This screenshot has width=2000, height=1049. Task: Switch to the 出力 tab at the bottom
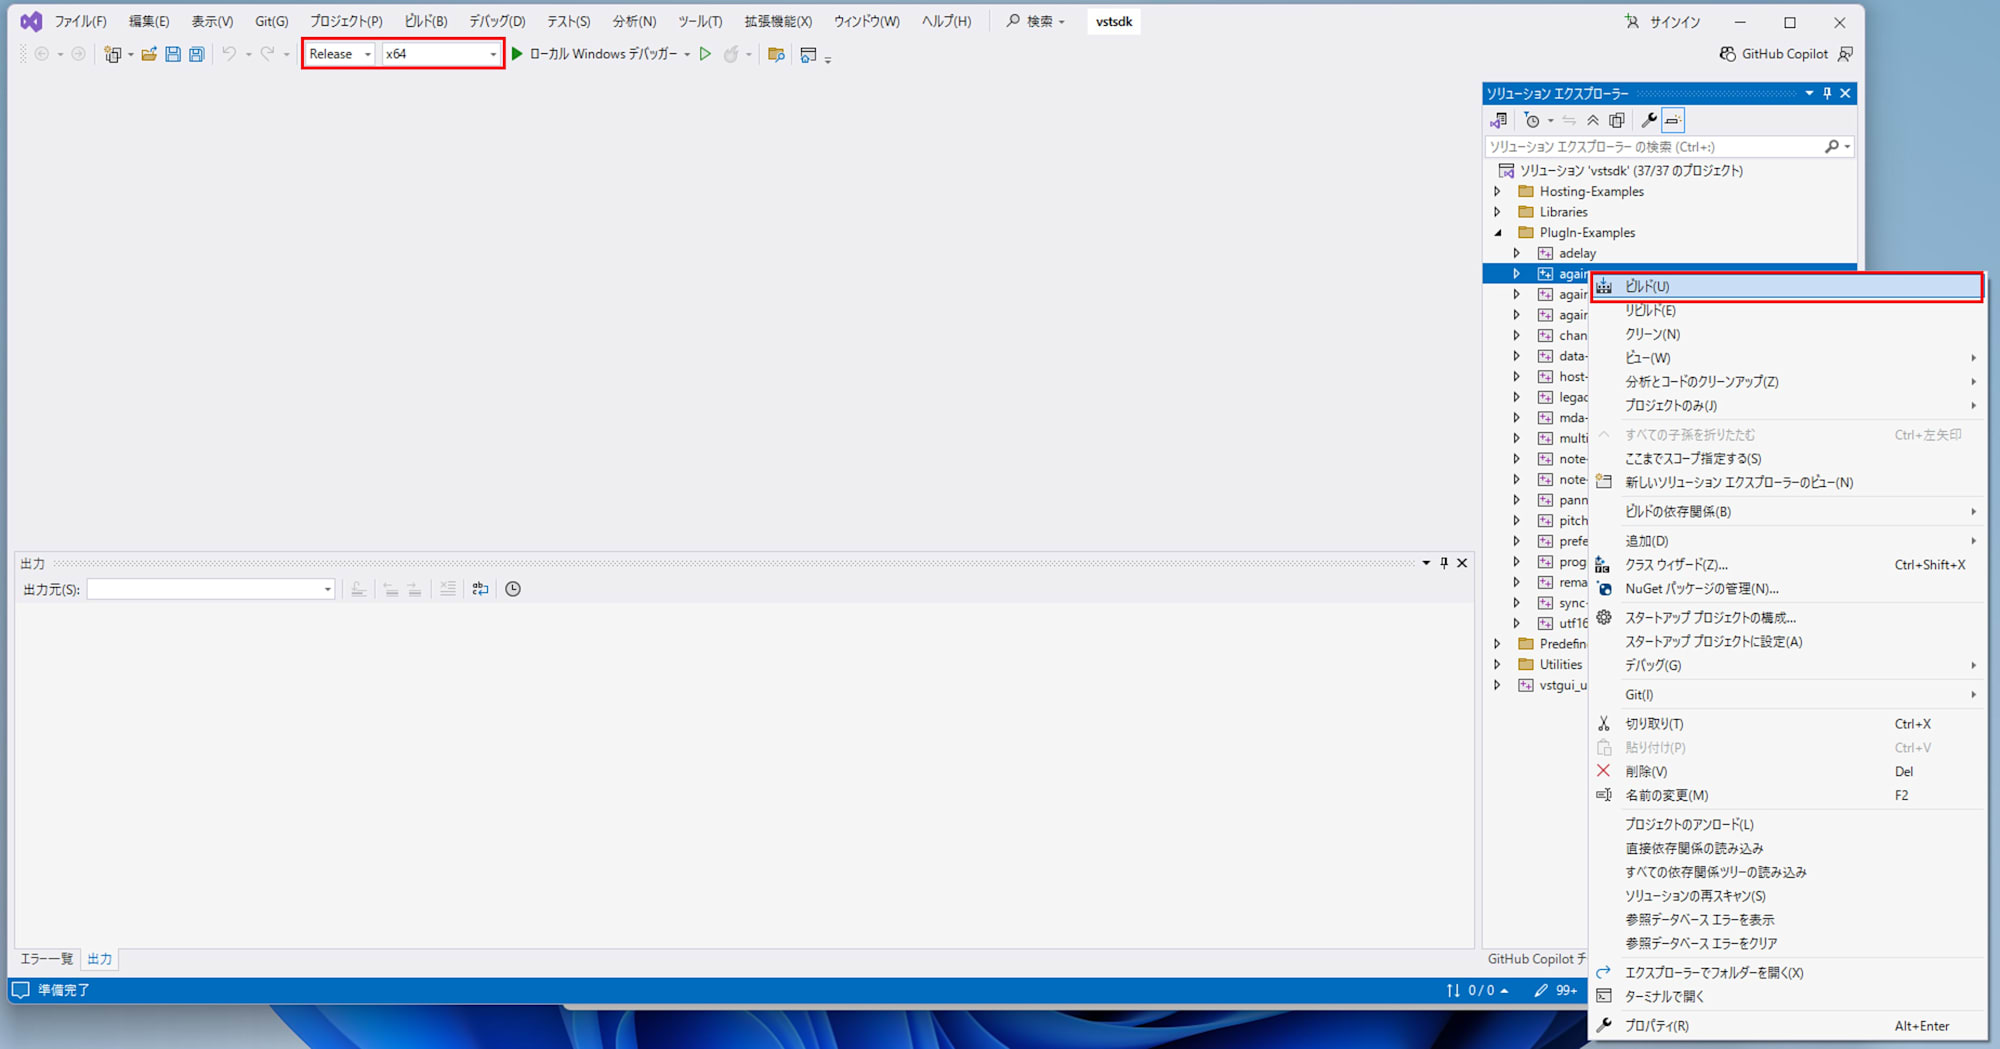click(100, 959)
